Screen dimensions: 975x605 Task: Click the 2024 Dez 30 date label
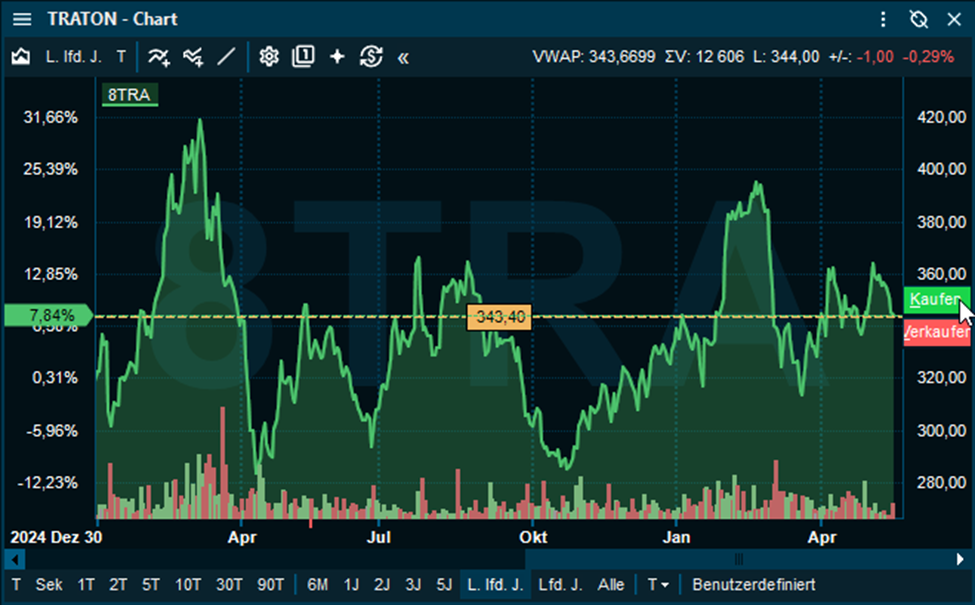click(56, 537)
